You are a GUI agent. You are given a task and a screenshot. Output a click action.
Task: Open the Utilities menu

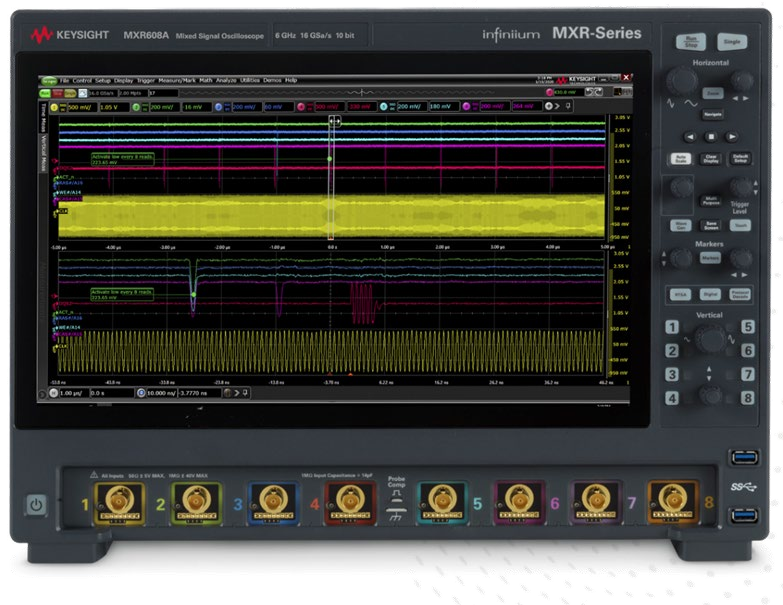point(250,80)
